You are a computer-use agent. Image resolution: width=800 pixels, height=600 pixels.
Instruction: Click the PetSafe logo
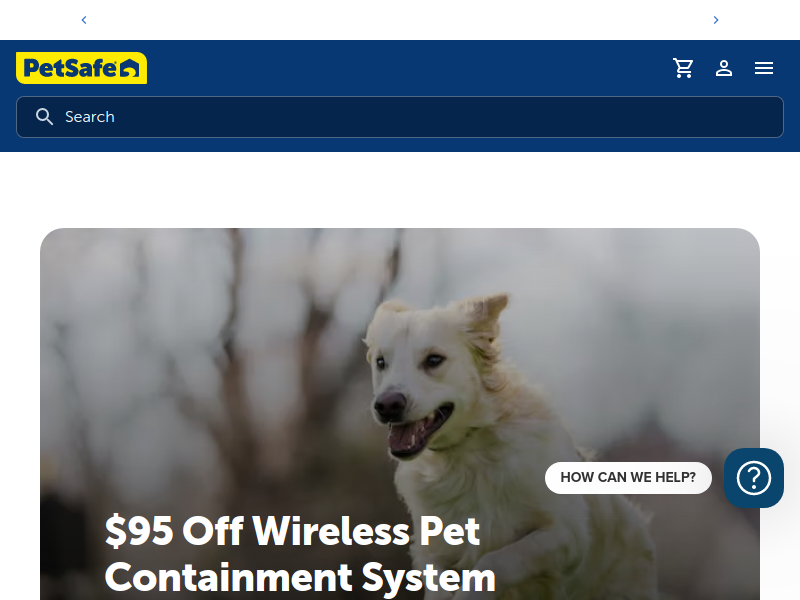click(x=82, y=68)
